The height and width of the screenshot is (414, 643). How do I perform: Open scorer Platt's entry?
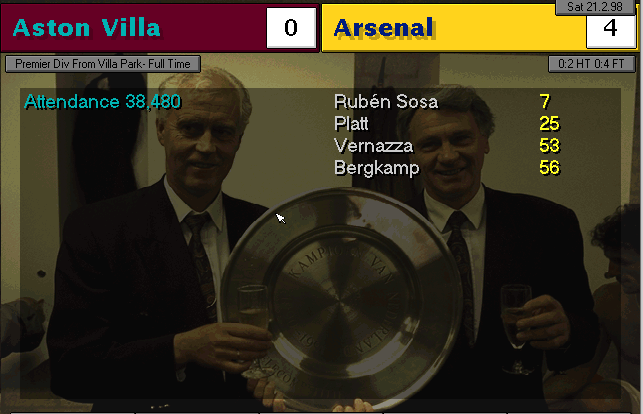point(352,124)
